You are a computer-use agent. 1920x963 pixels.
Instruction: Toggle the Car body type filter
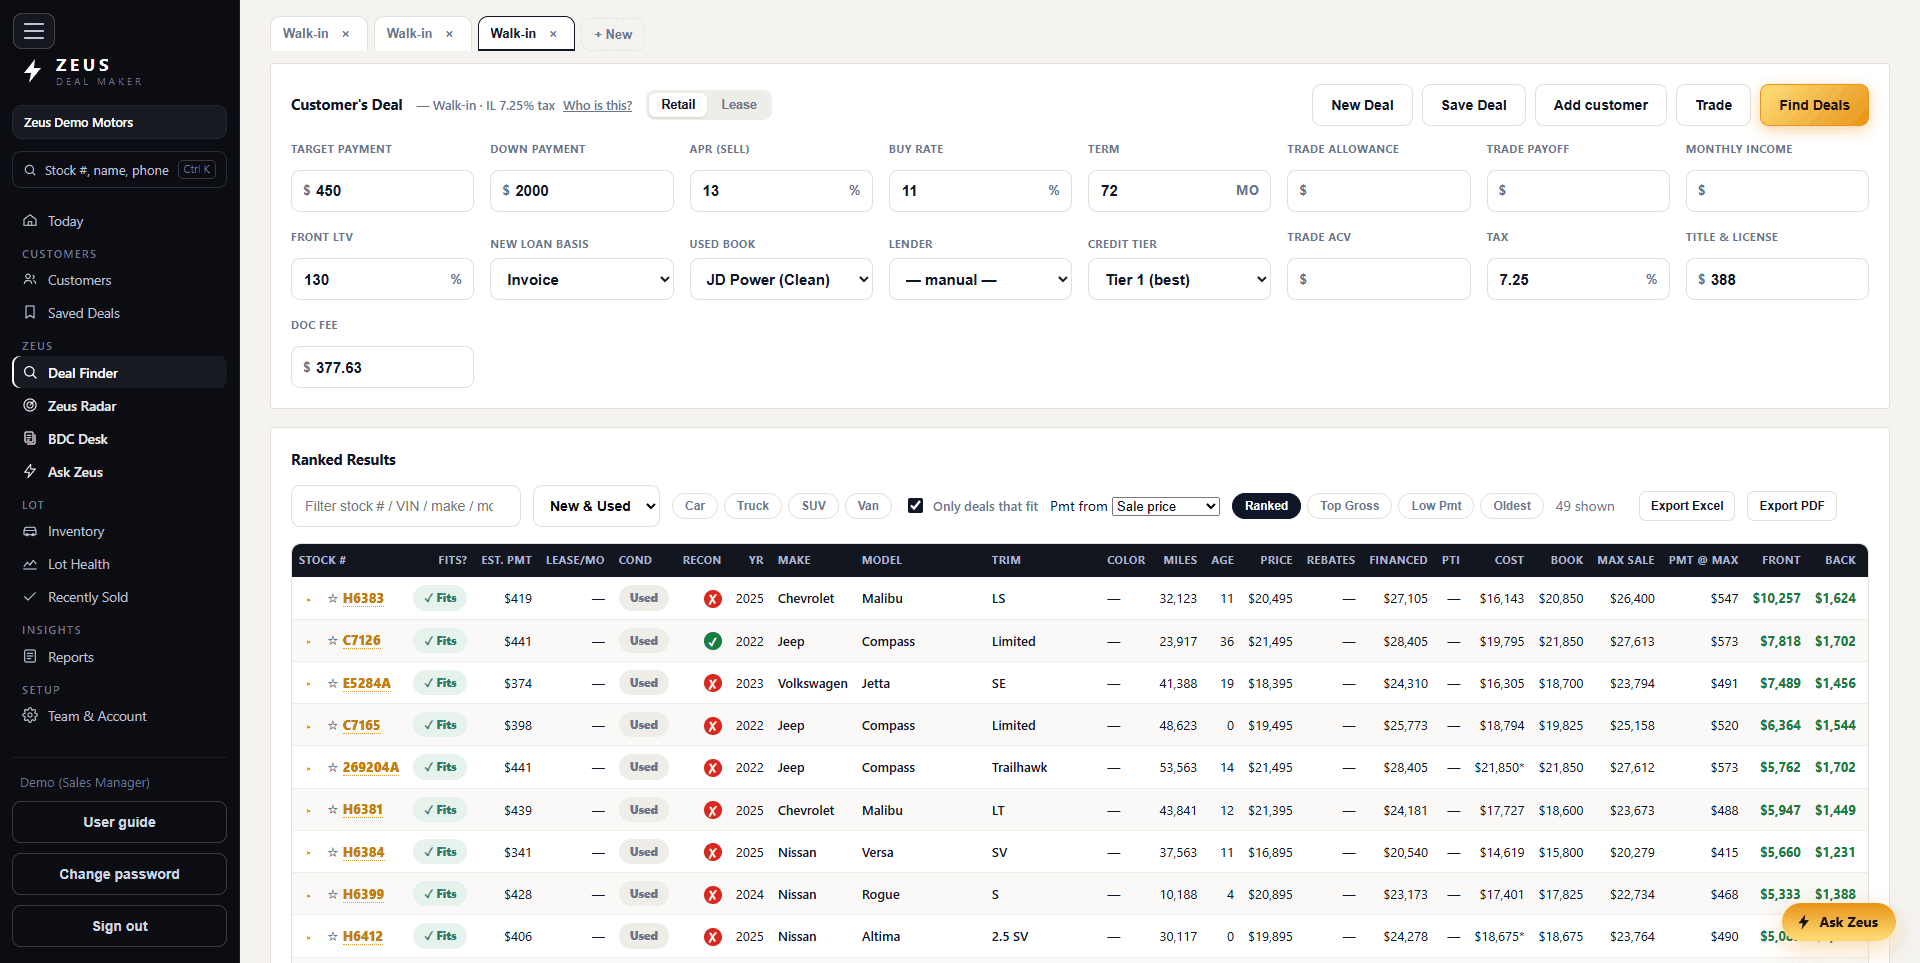695,506
